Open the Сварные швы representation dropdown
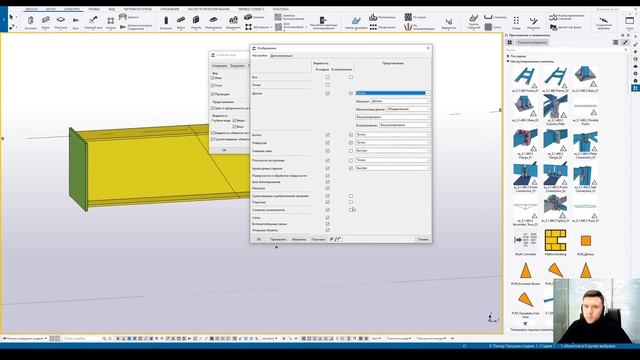Viewport: 640px width, 360px height. tap(392, 151)
